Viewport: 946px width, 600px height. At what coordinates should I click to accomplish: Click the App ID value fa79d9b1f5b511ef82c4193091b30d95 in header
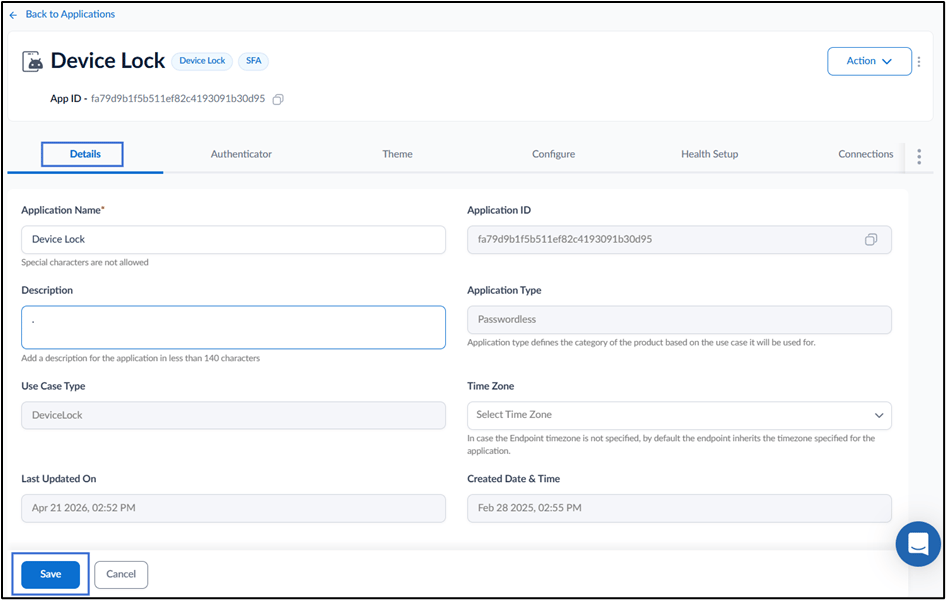pos(178,99)
